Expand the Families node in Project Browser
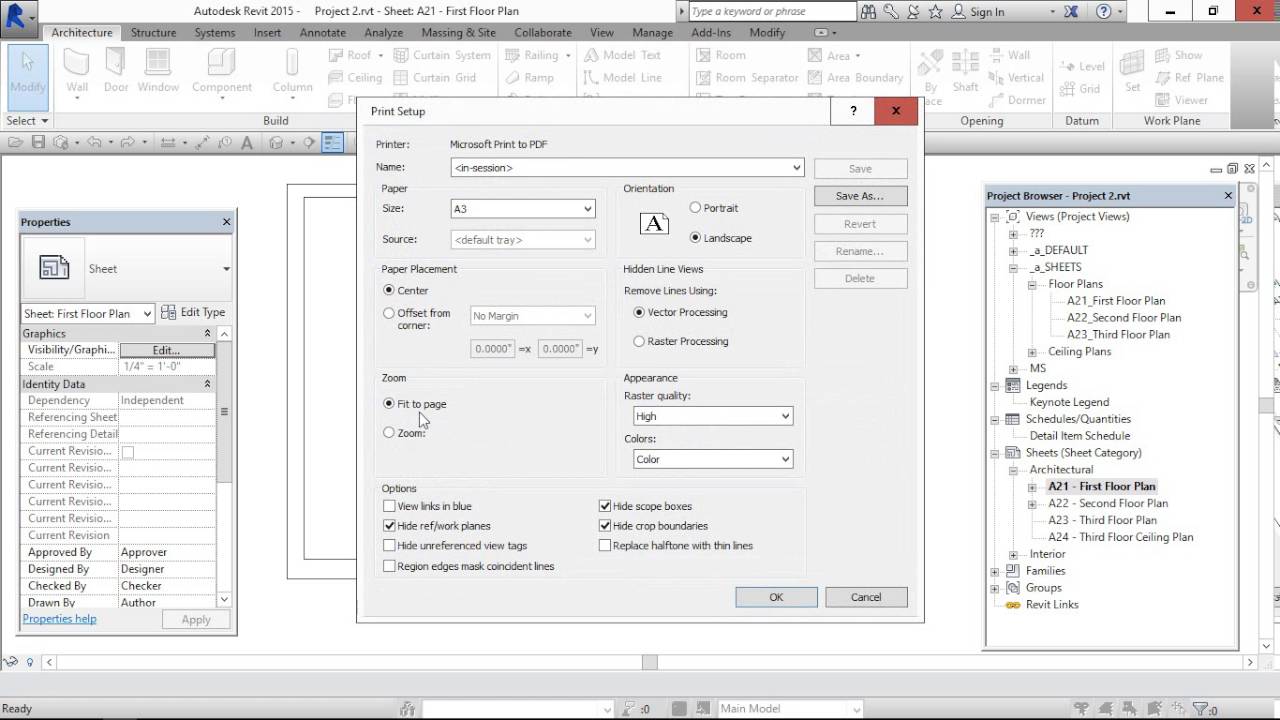 click(x=995, y=571)
